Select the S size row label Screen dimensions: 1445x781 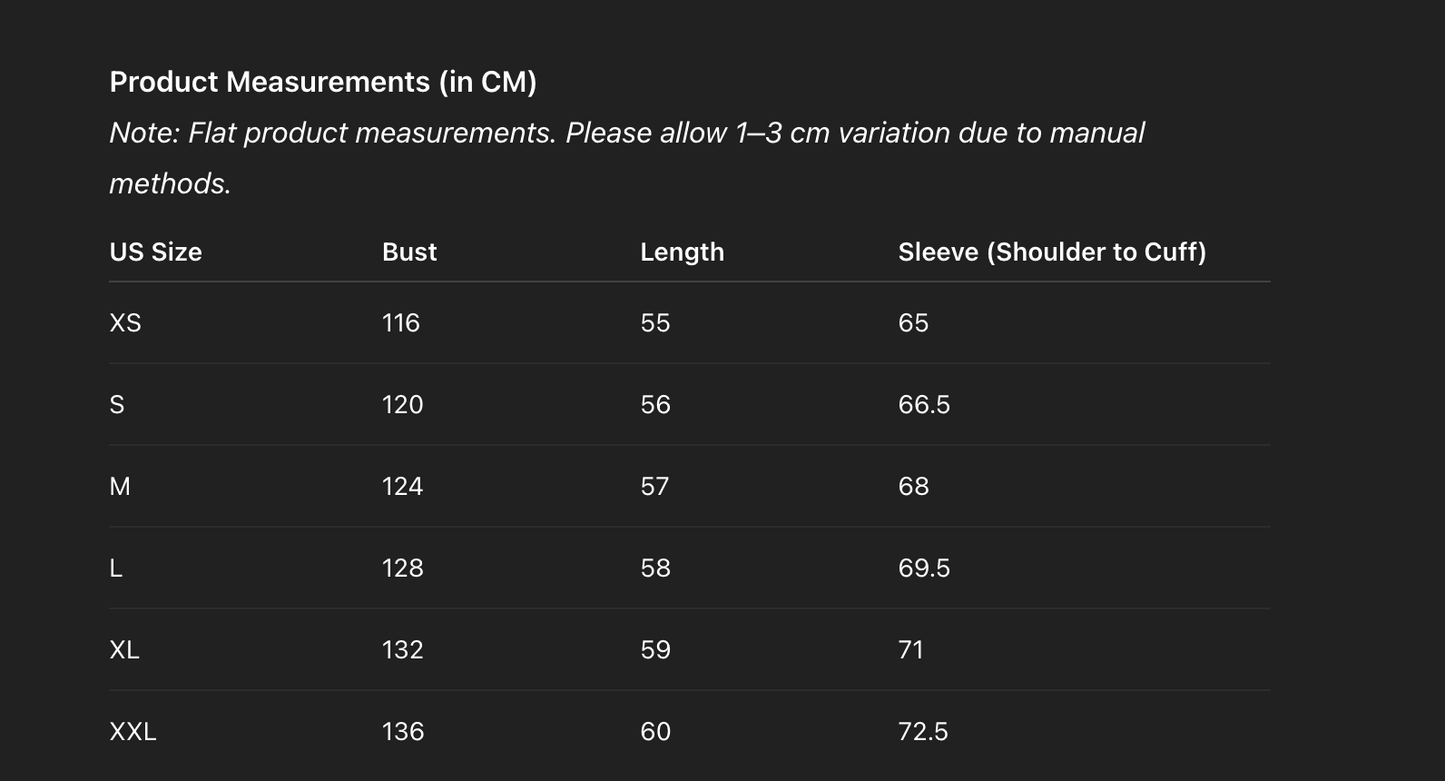coord(117,405)
